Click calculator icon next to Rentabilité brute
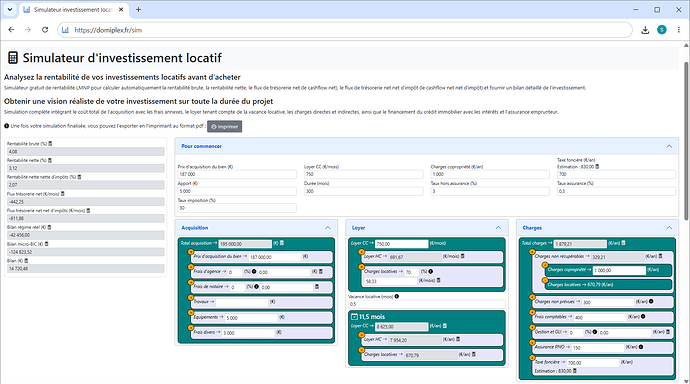The height and width of the screenshot is (384, 690). [x=50, y=143]
